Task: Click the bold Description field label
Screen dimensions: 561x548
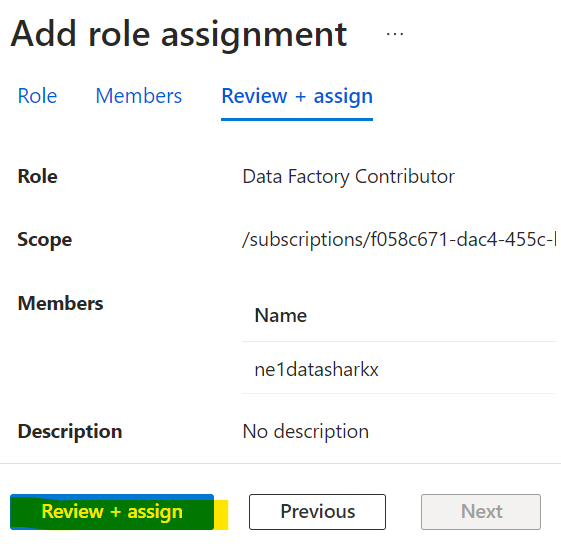Action: [x=70, y=431]
